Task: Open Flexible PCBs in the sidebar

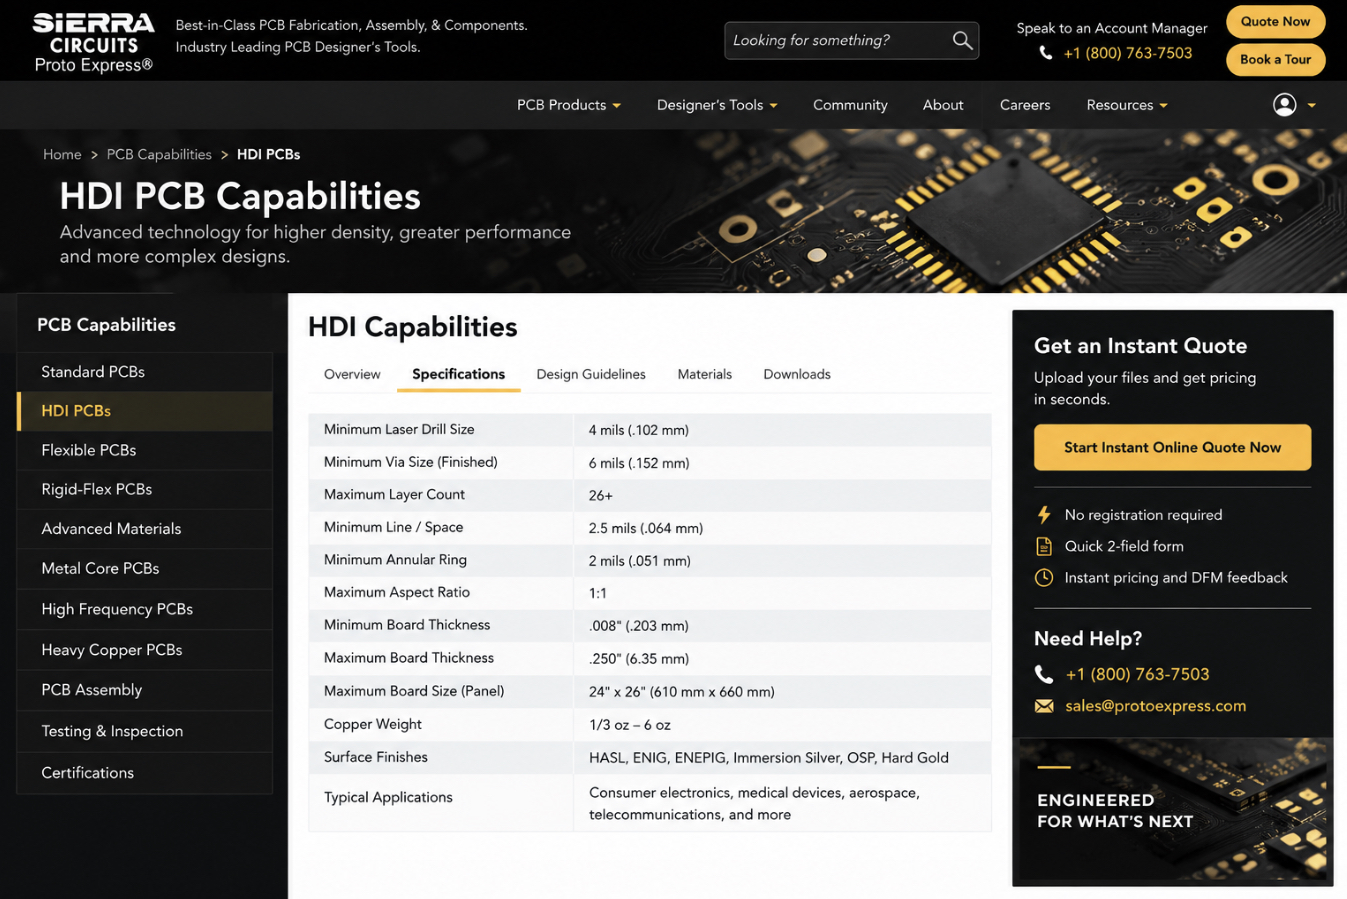Action: 145,450
